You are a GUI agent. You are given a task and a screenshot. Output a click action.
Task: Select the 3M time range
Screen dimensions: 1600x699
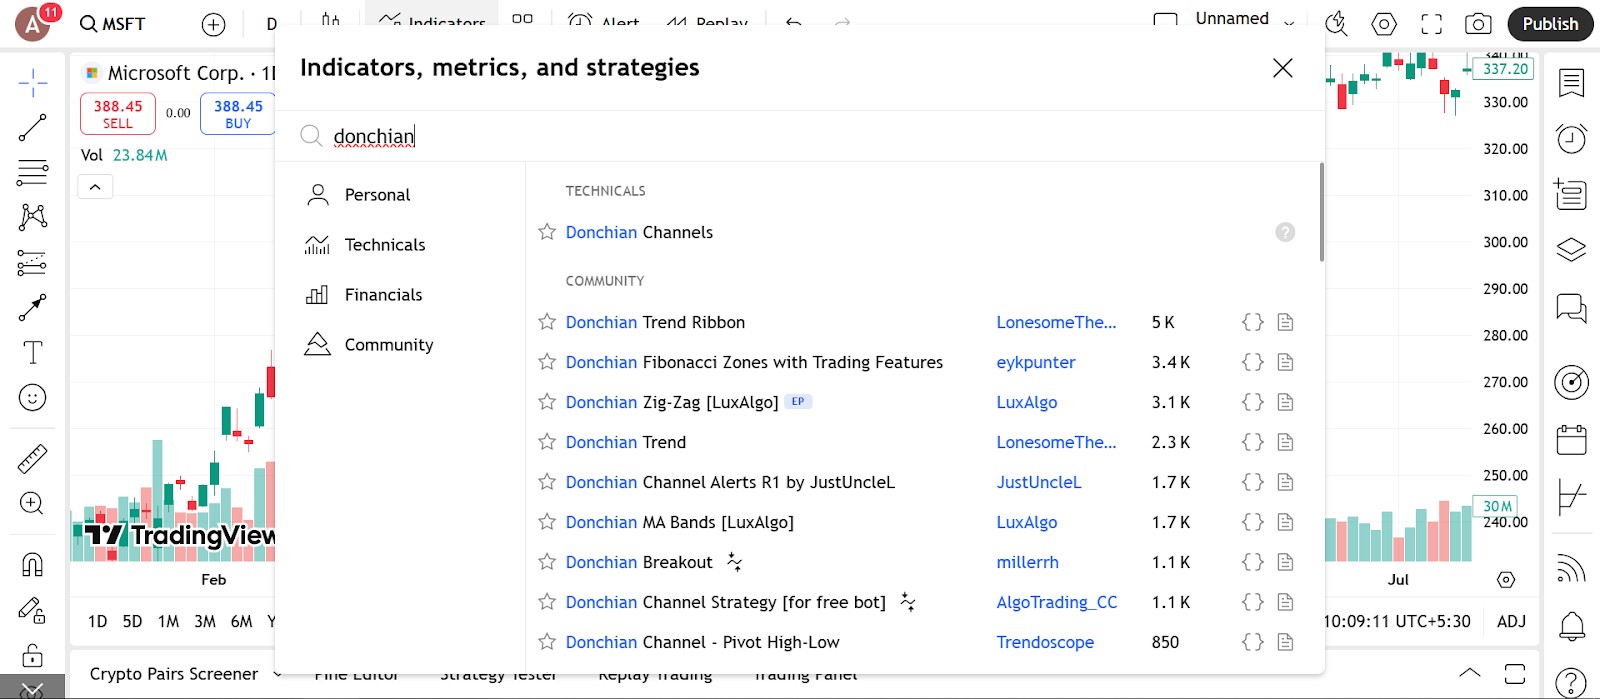[205, 621]
